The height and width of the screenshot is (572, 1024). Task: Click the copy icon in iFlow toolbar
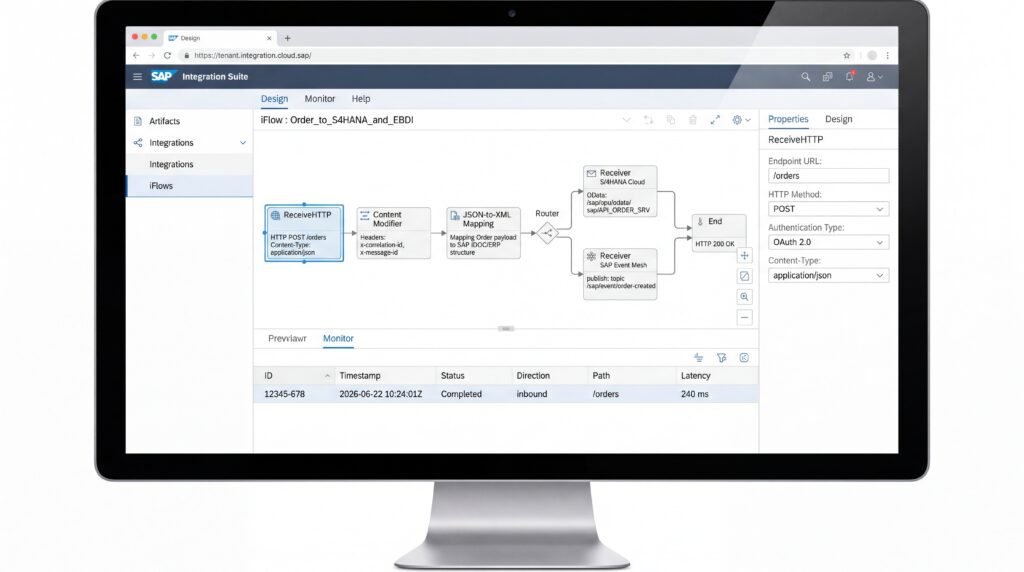pyautogui.click(x=671, y=120)
